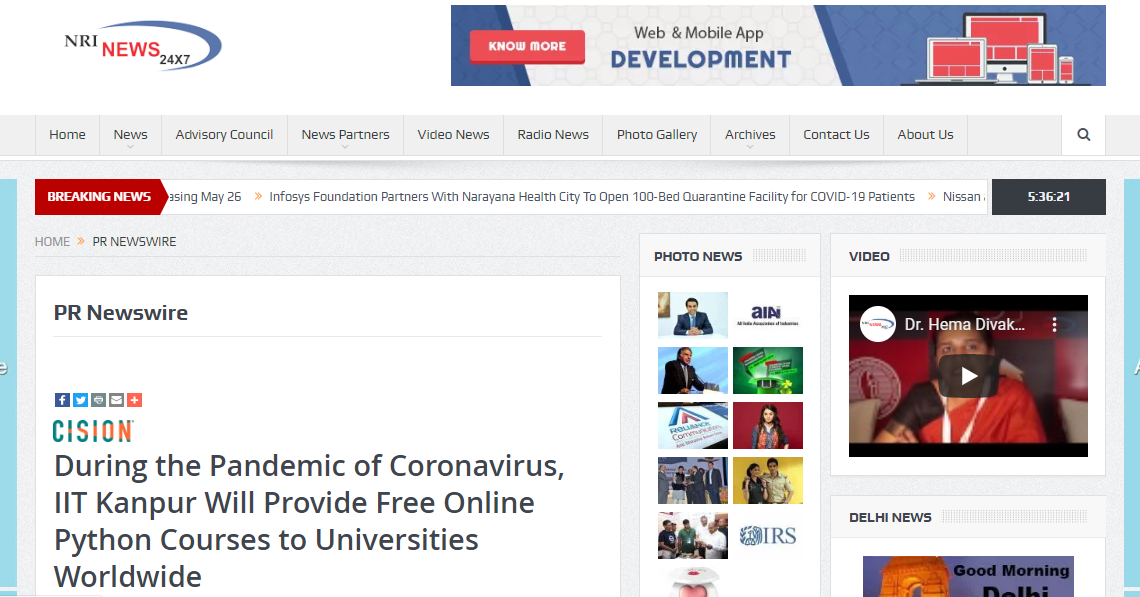Click the PR NEWSWIRE breadcrumb
Viewport: 1140px width, 597px height.
coord(135,241)
